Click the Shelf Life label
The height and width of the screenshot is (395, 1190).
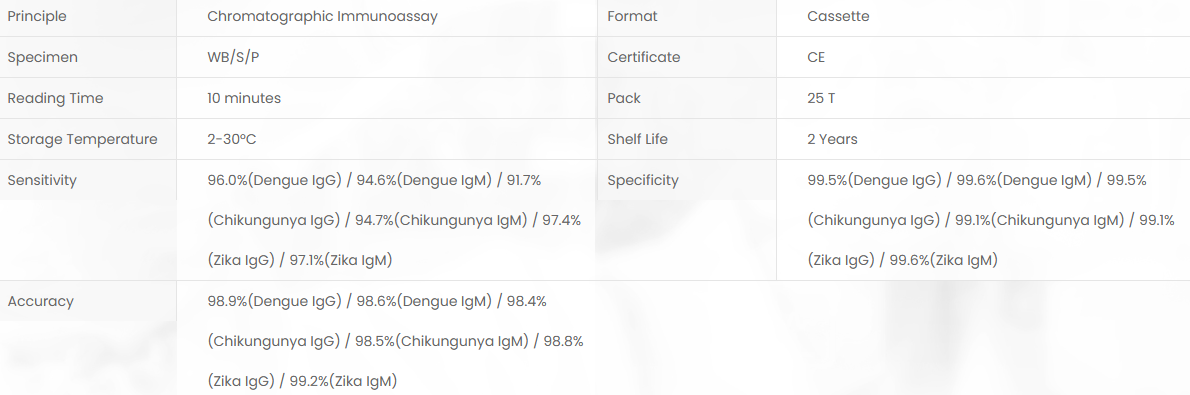(x=638, y=139)
